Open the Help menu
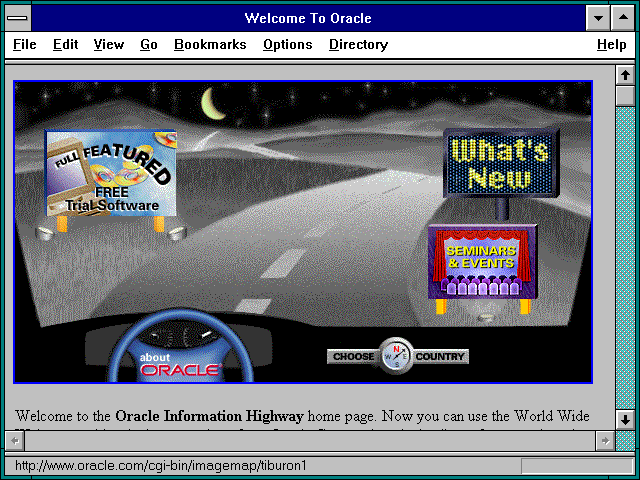Viewport: 640px width, 480px height. pyautogui.click(x=611, y=44)
